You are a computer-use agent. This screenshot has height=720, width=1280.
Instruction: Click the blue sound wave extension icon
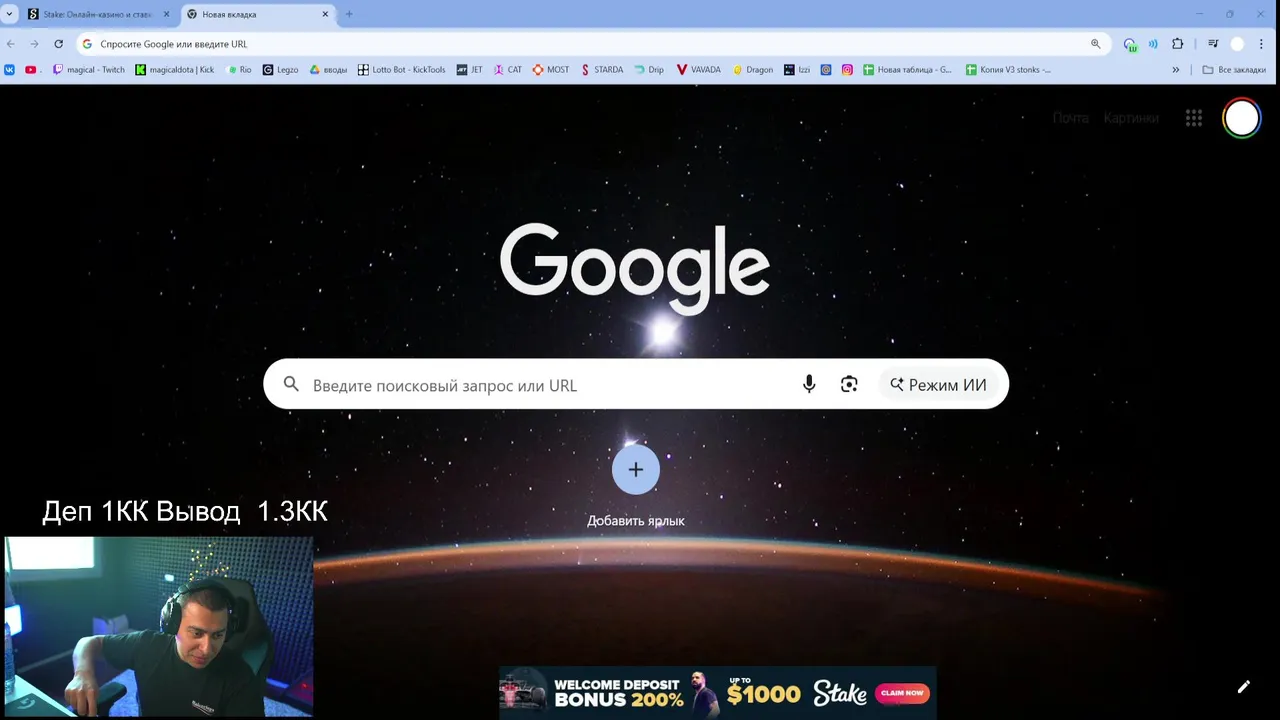pos(1153,44)
